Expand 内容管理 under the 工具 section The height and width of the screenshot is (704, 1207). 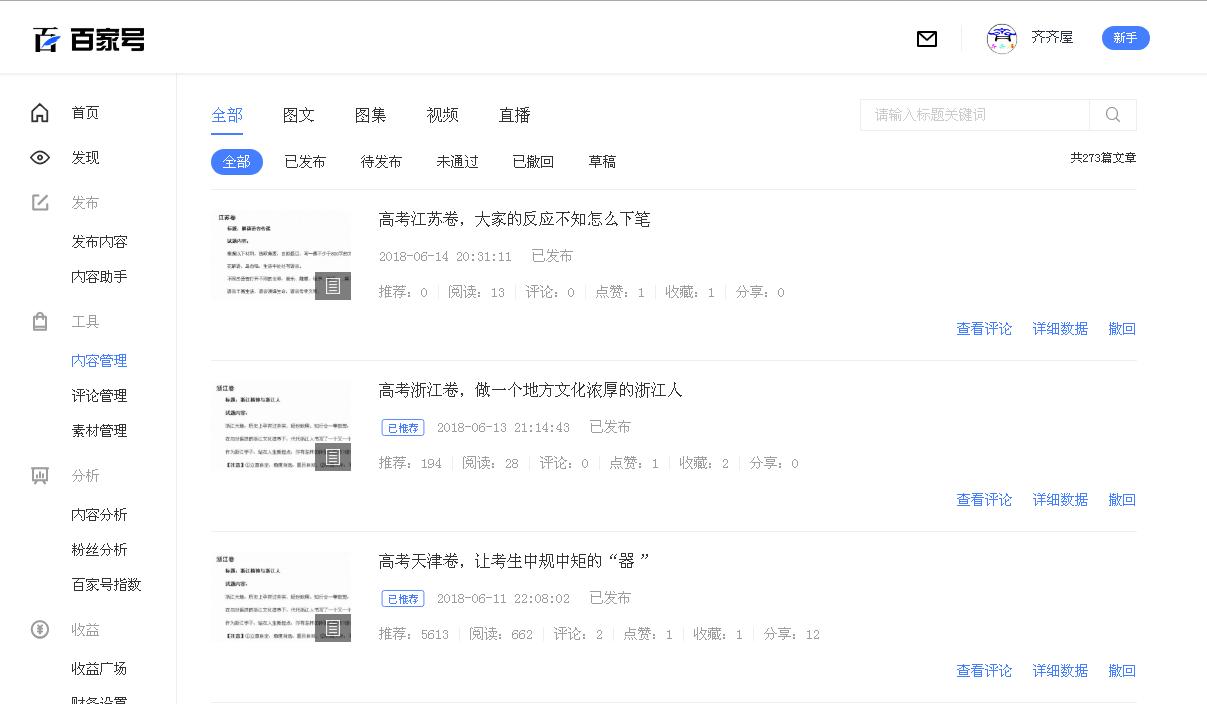(99, 360)
